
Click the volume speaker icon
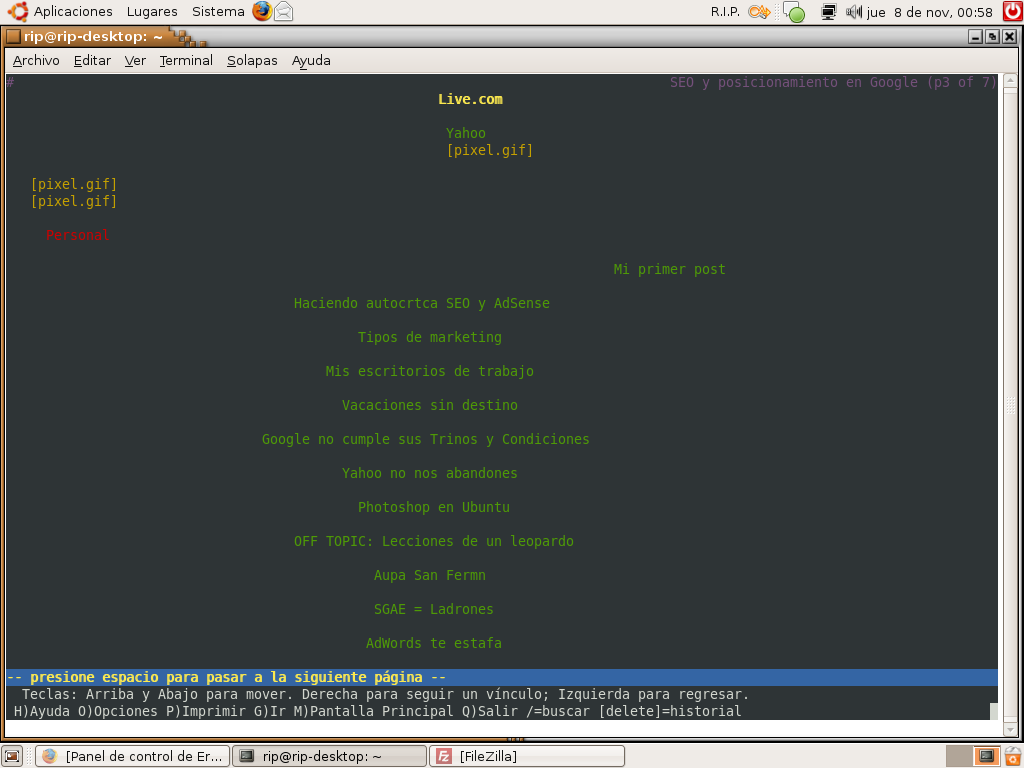tap(854, 12)
